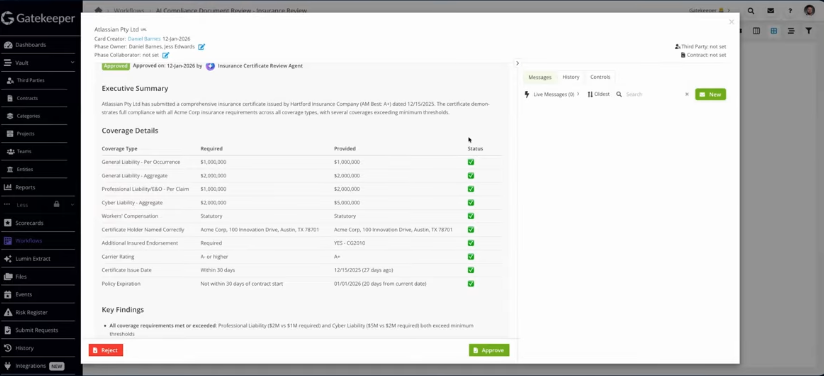The width and height of the screenshot is (824, 376).
Task: Edit Phase Collaborator with pencil icon
Action: (166, 55)
